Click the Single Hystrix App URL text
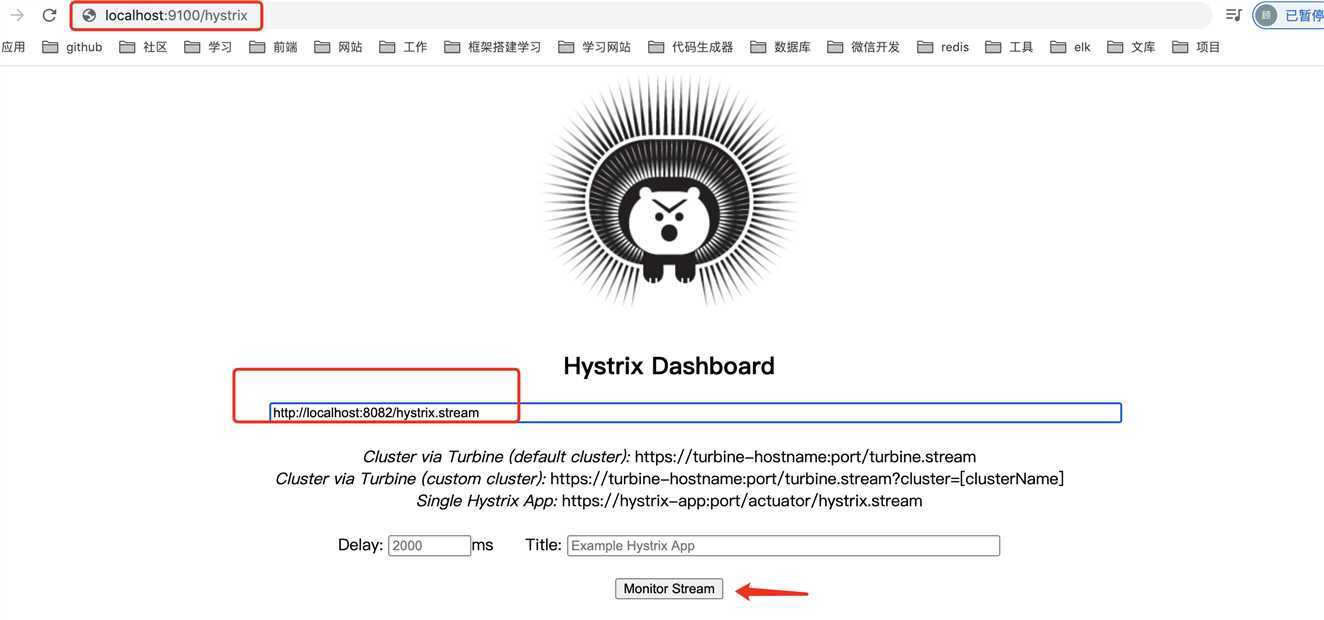1324x620 pixels. click(x=742, y=501)
